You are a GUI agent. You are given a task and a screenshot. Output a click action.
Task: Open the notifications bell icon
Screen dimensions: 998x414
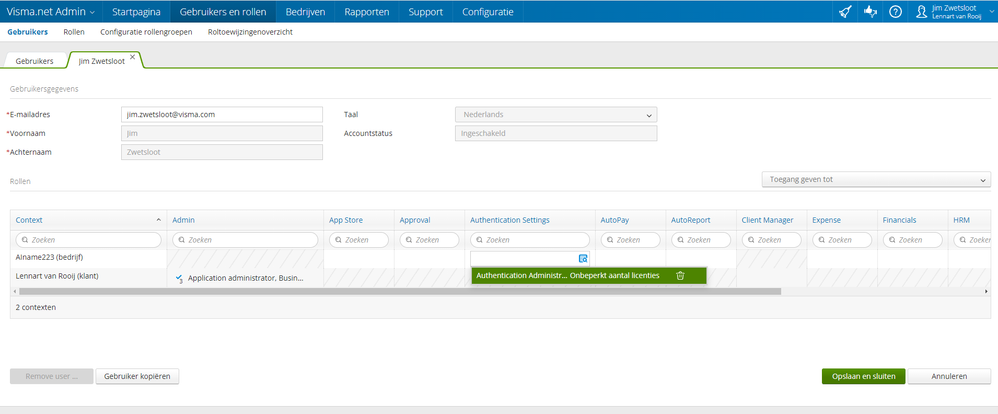845,11
